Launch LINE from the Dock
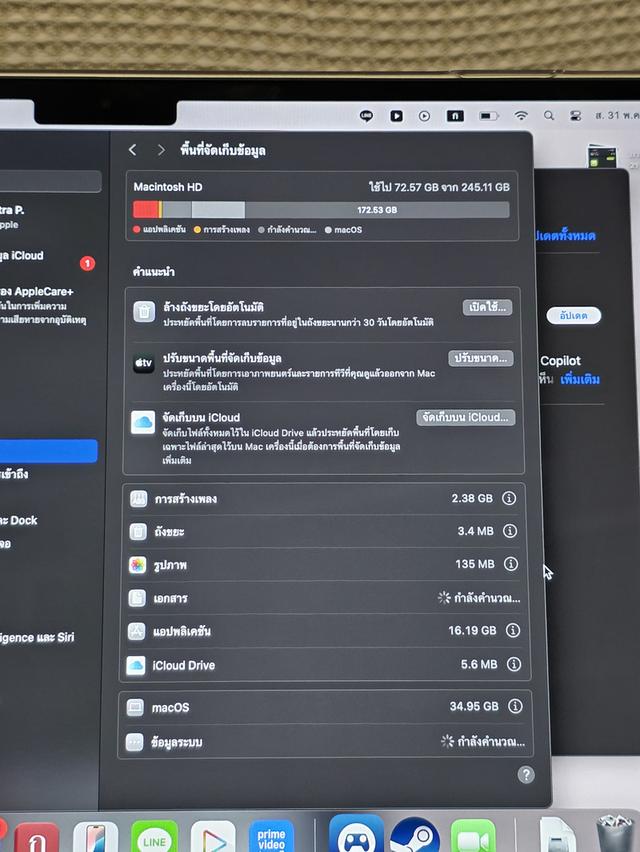Viewport: 640px width, 852px height. (x=154, y=837)
